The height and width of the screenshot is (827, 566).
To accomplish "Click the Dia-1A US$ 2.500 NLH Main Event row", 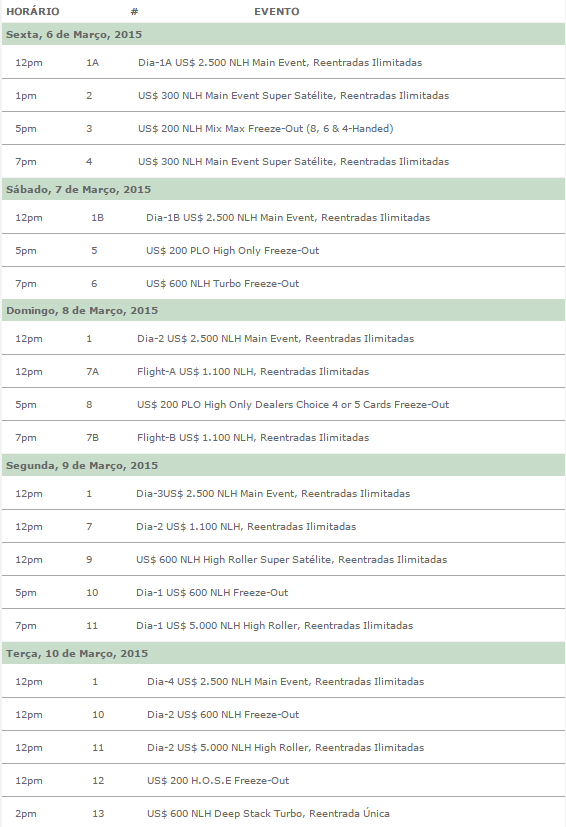I will (283, 62).
